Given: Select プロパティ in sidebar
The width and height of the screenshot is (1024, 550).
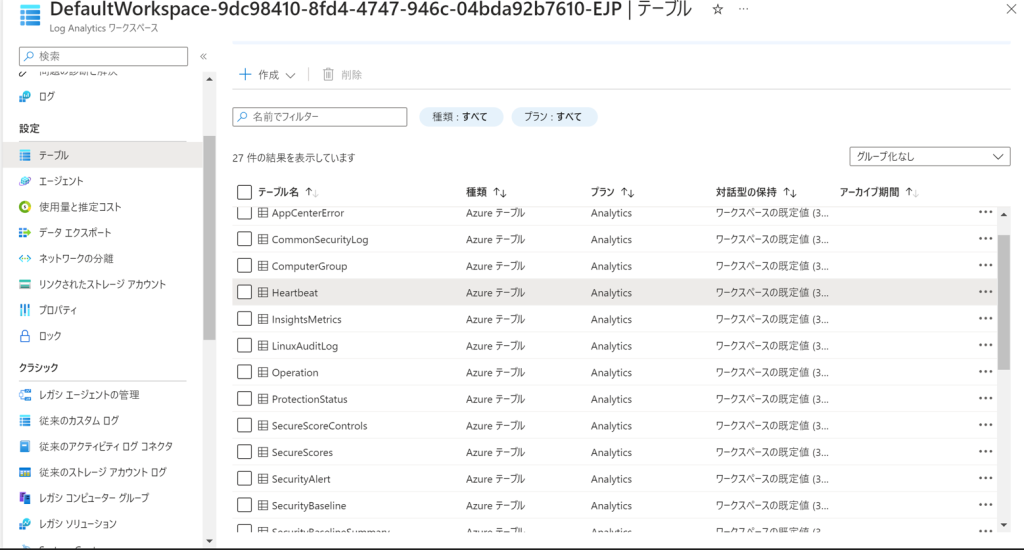Looking at the screenshot, I should pos(57,310).
